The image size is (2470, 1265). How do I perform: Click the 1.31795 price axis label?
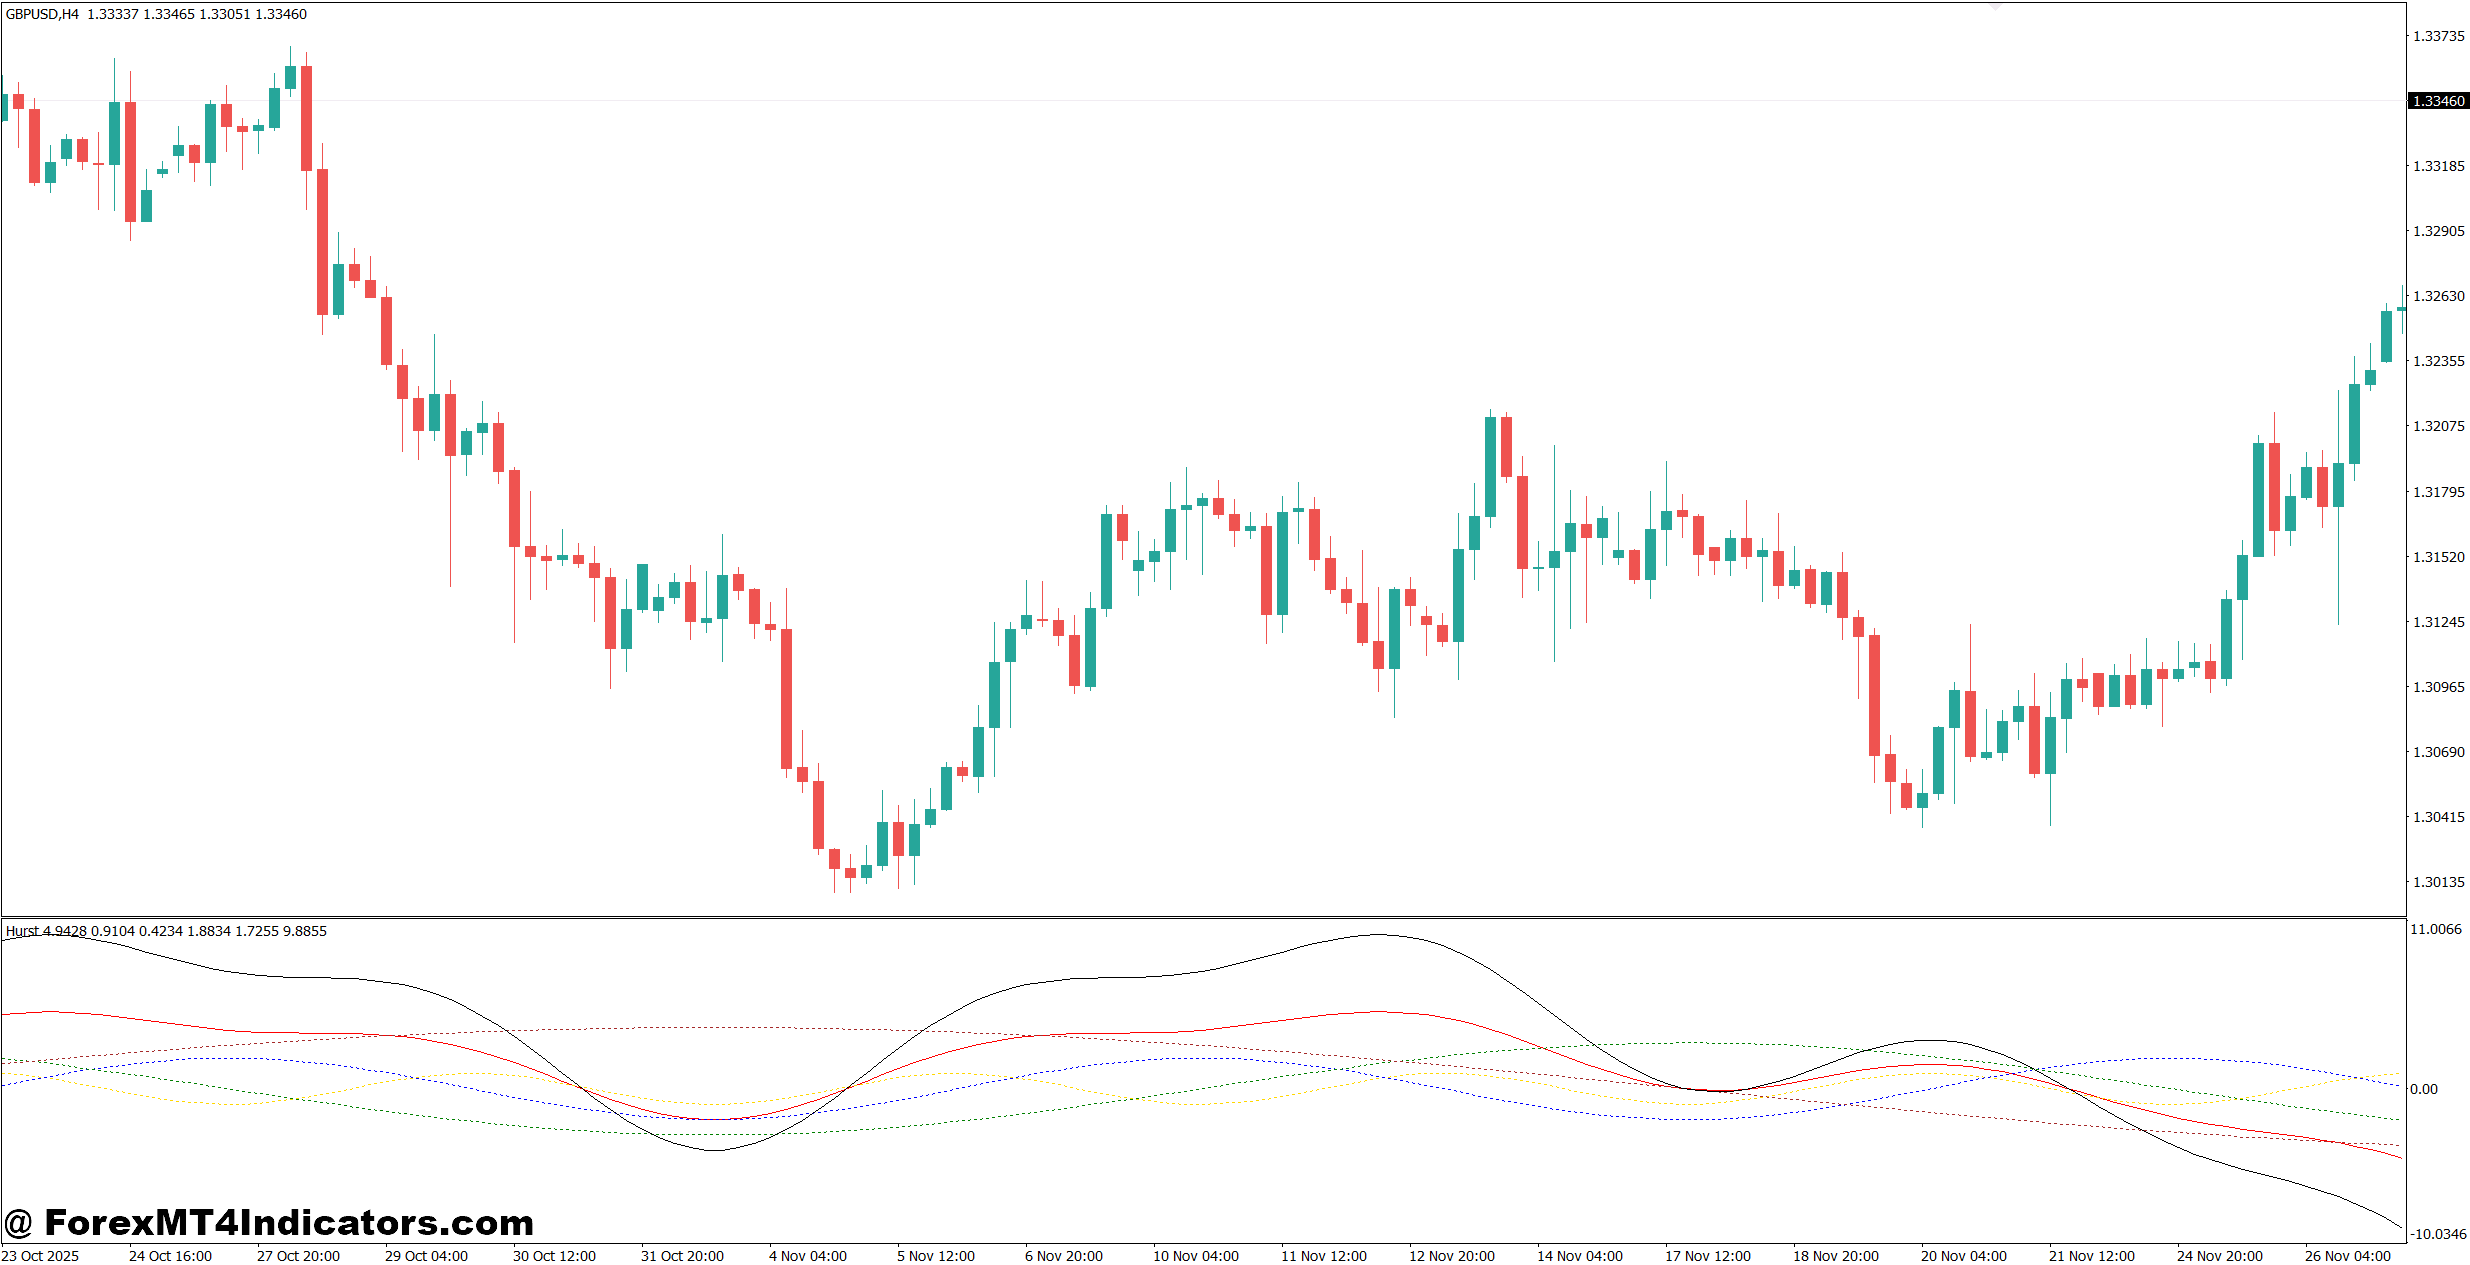click(2439, 492)
